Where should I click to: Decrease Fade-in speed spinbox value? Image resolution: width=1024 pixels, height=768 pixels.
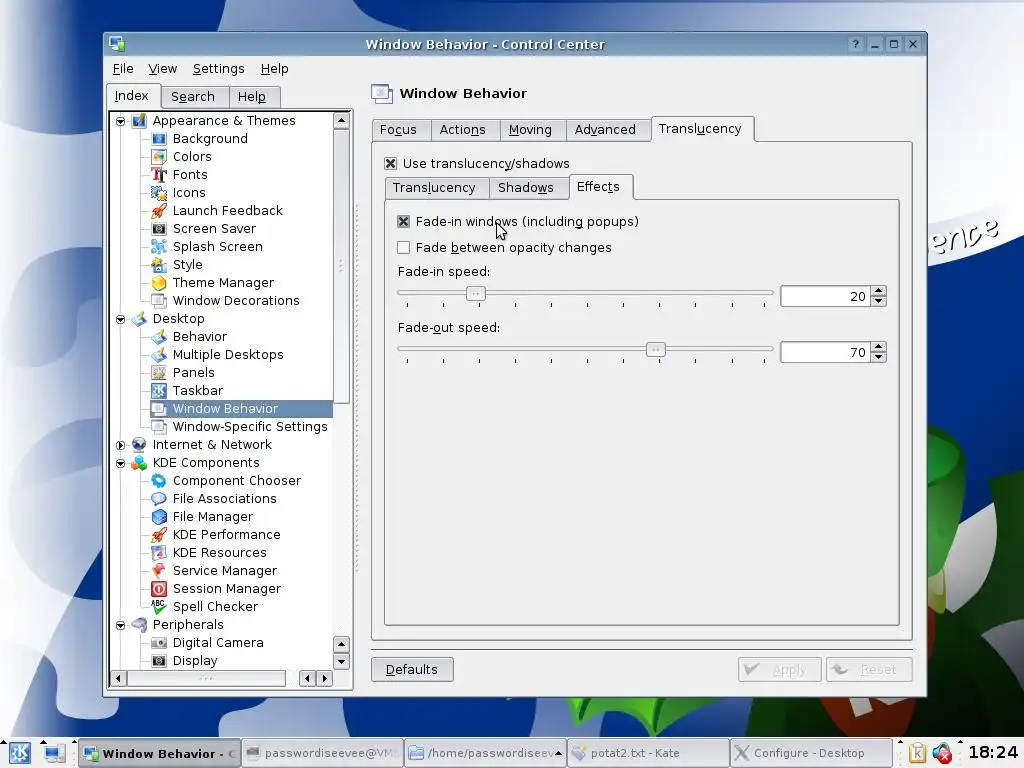tap(878, 301)
